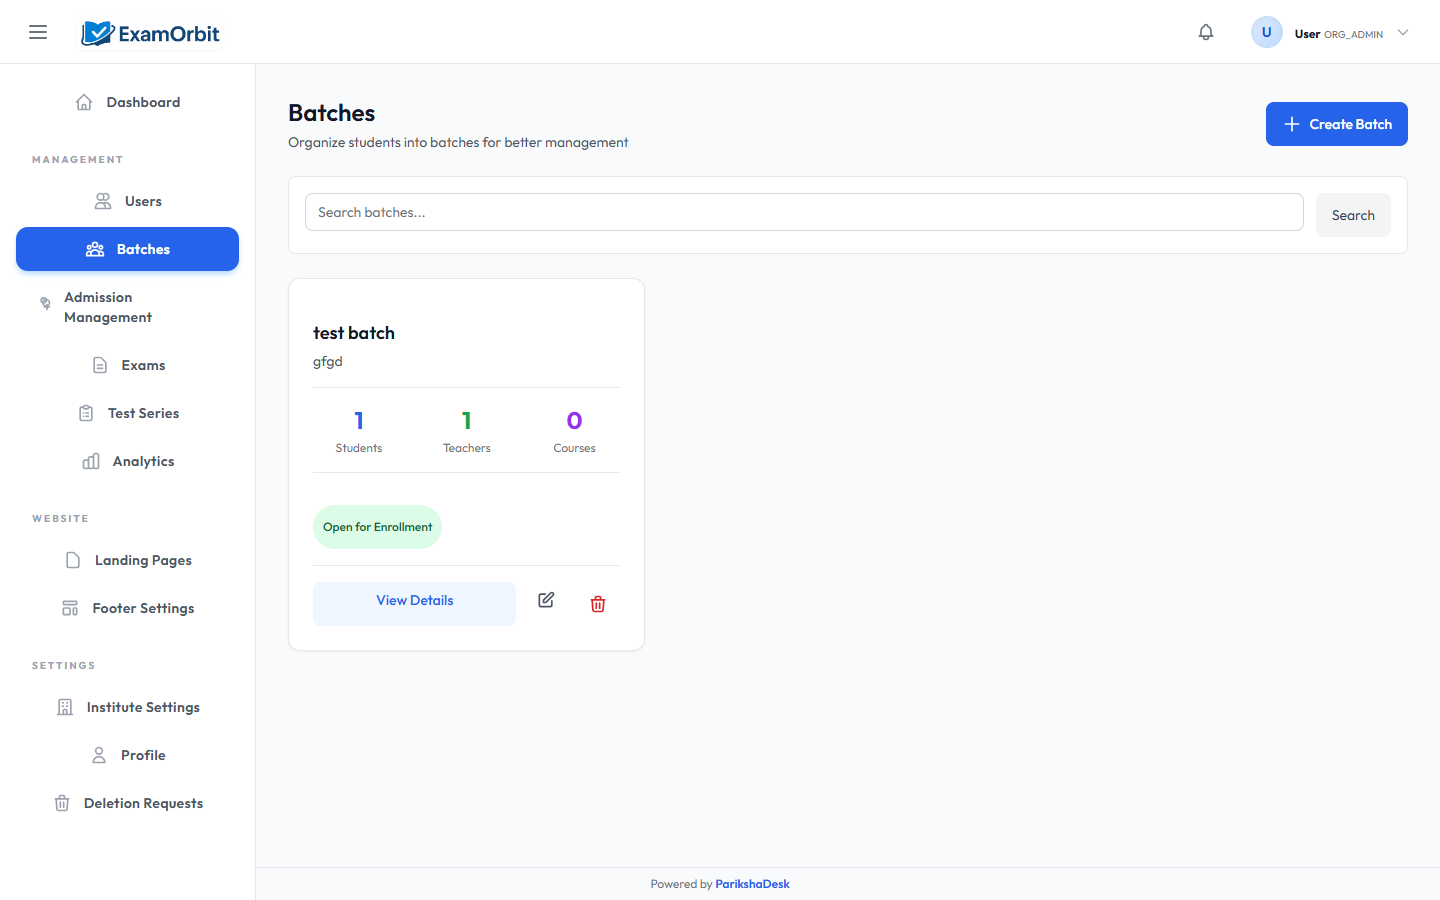1440x900 pixels.
Task: Click the batch description gfgd
Action: pos(328,362)
